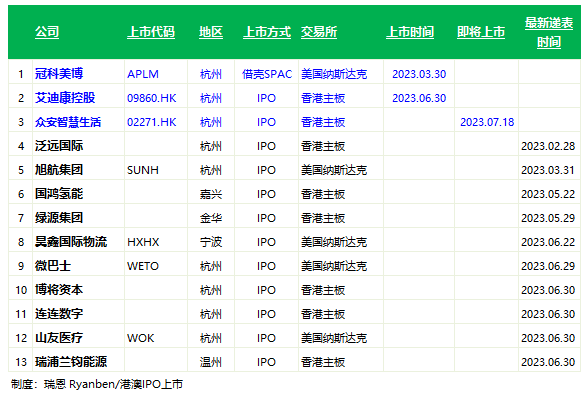Click the 上市代码 column header
587x398 pixels.
151,32
